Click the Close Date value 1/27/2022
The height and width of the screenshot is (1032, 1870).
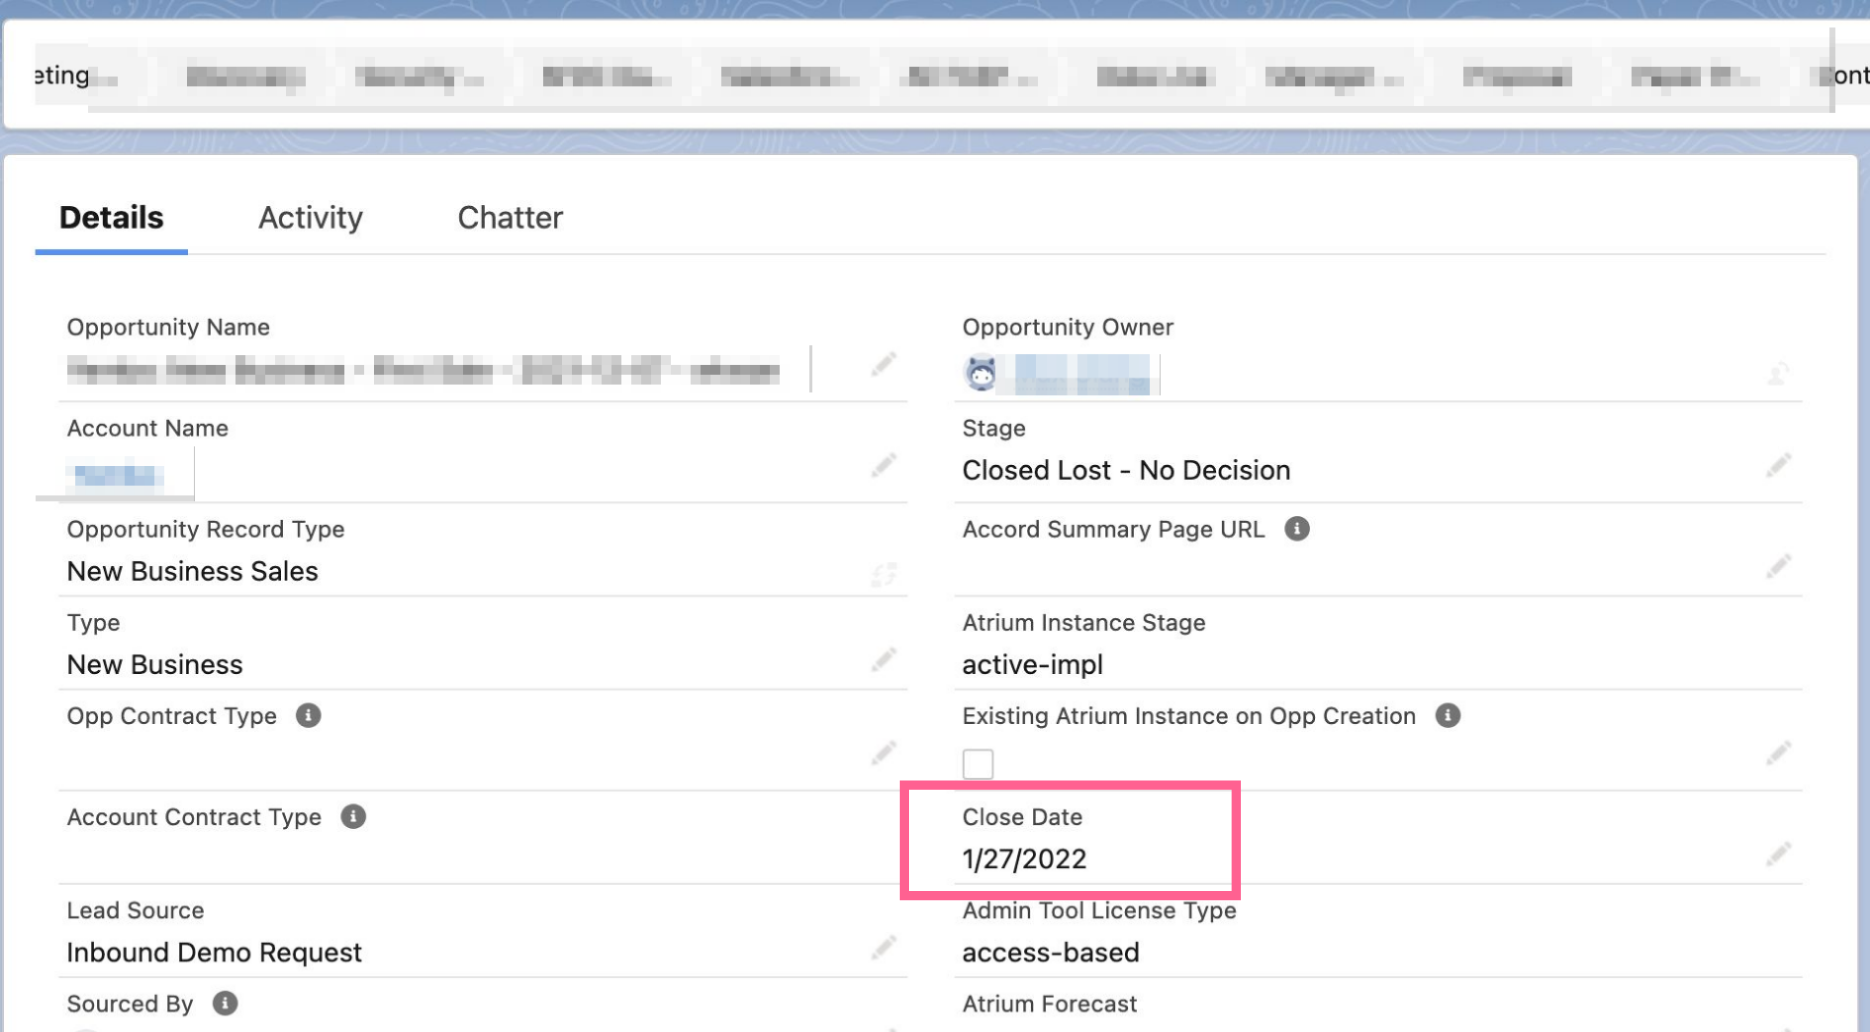coord(1024,859)
